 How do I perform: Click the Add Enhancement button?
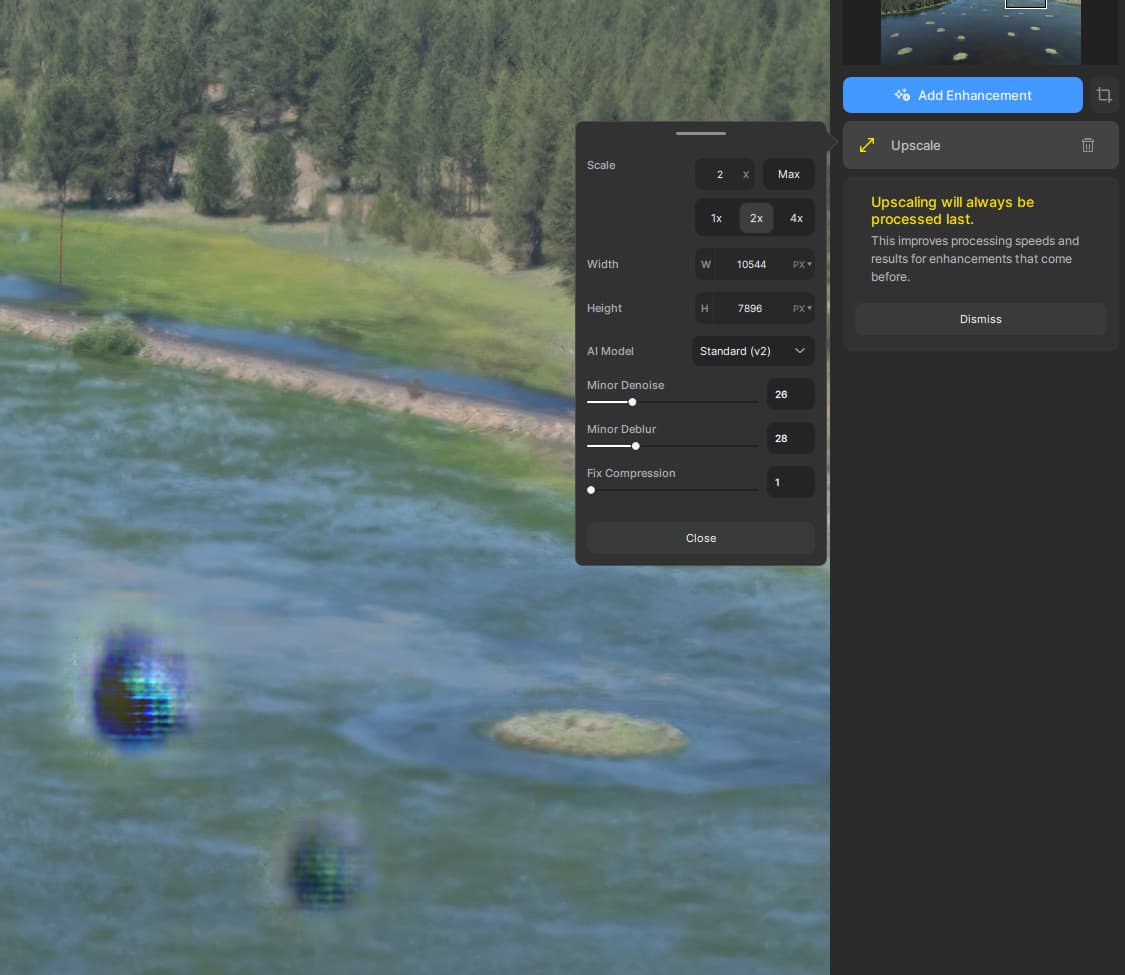click(962, 95)
